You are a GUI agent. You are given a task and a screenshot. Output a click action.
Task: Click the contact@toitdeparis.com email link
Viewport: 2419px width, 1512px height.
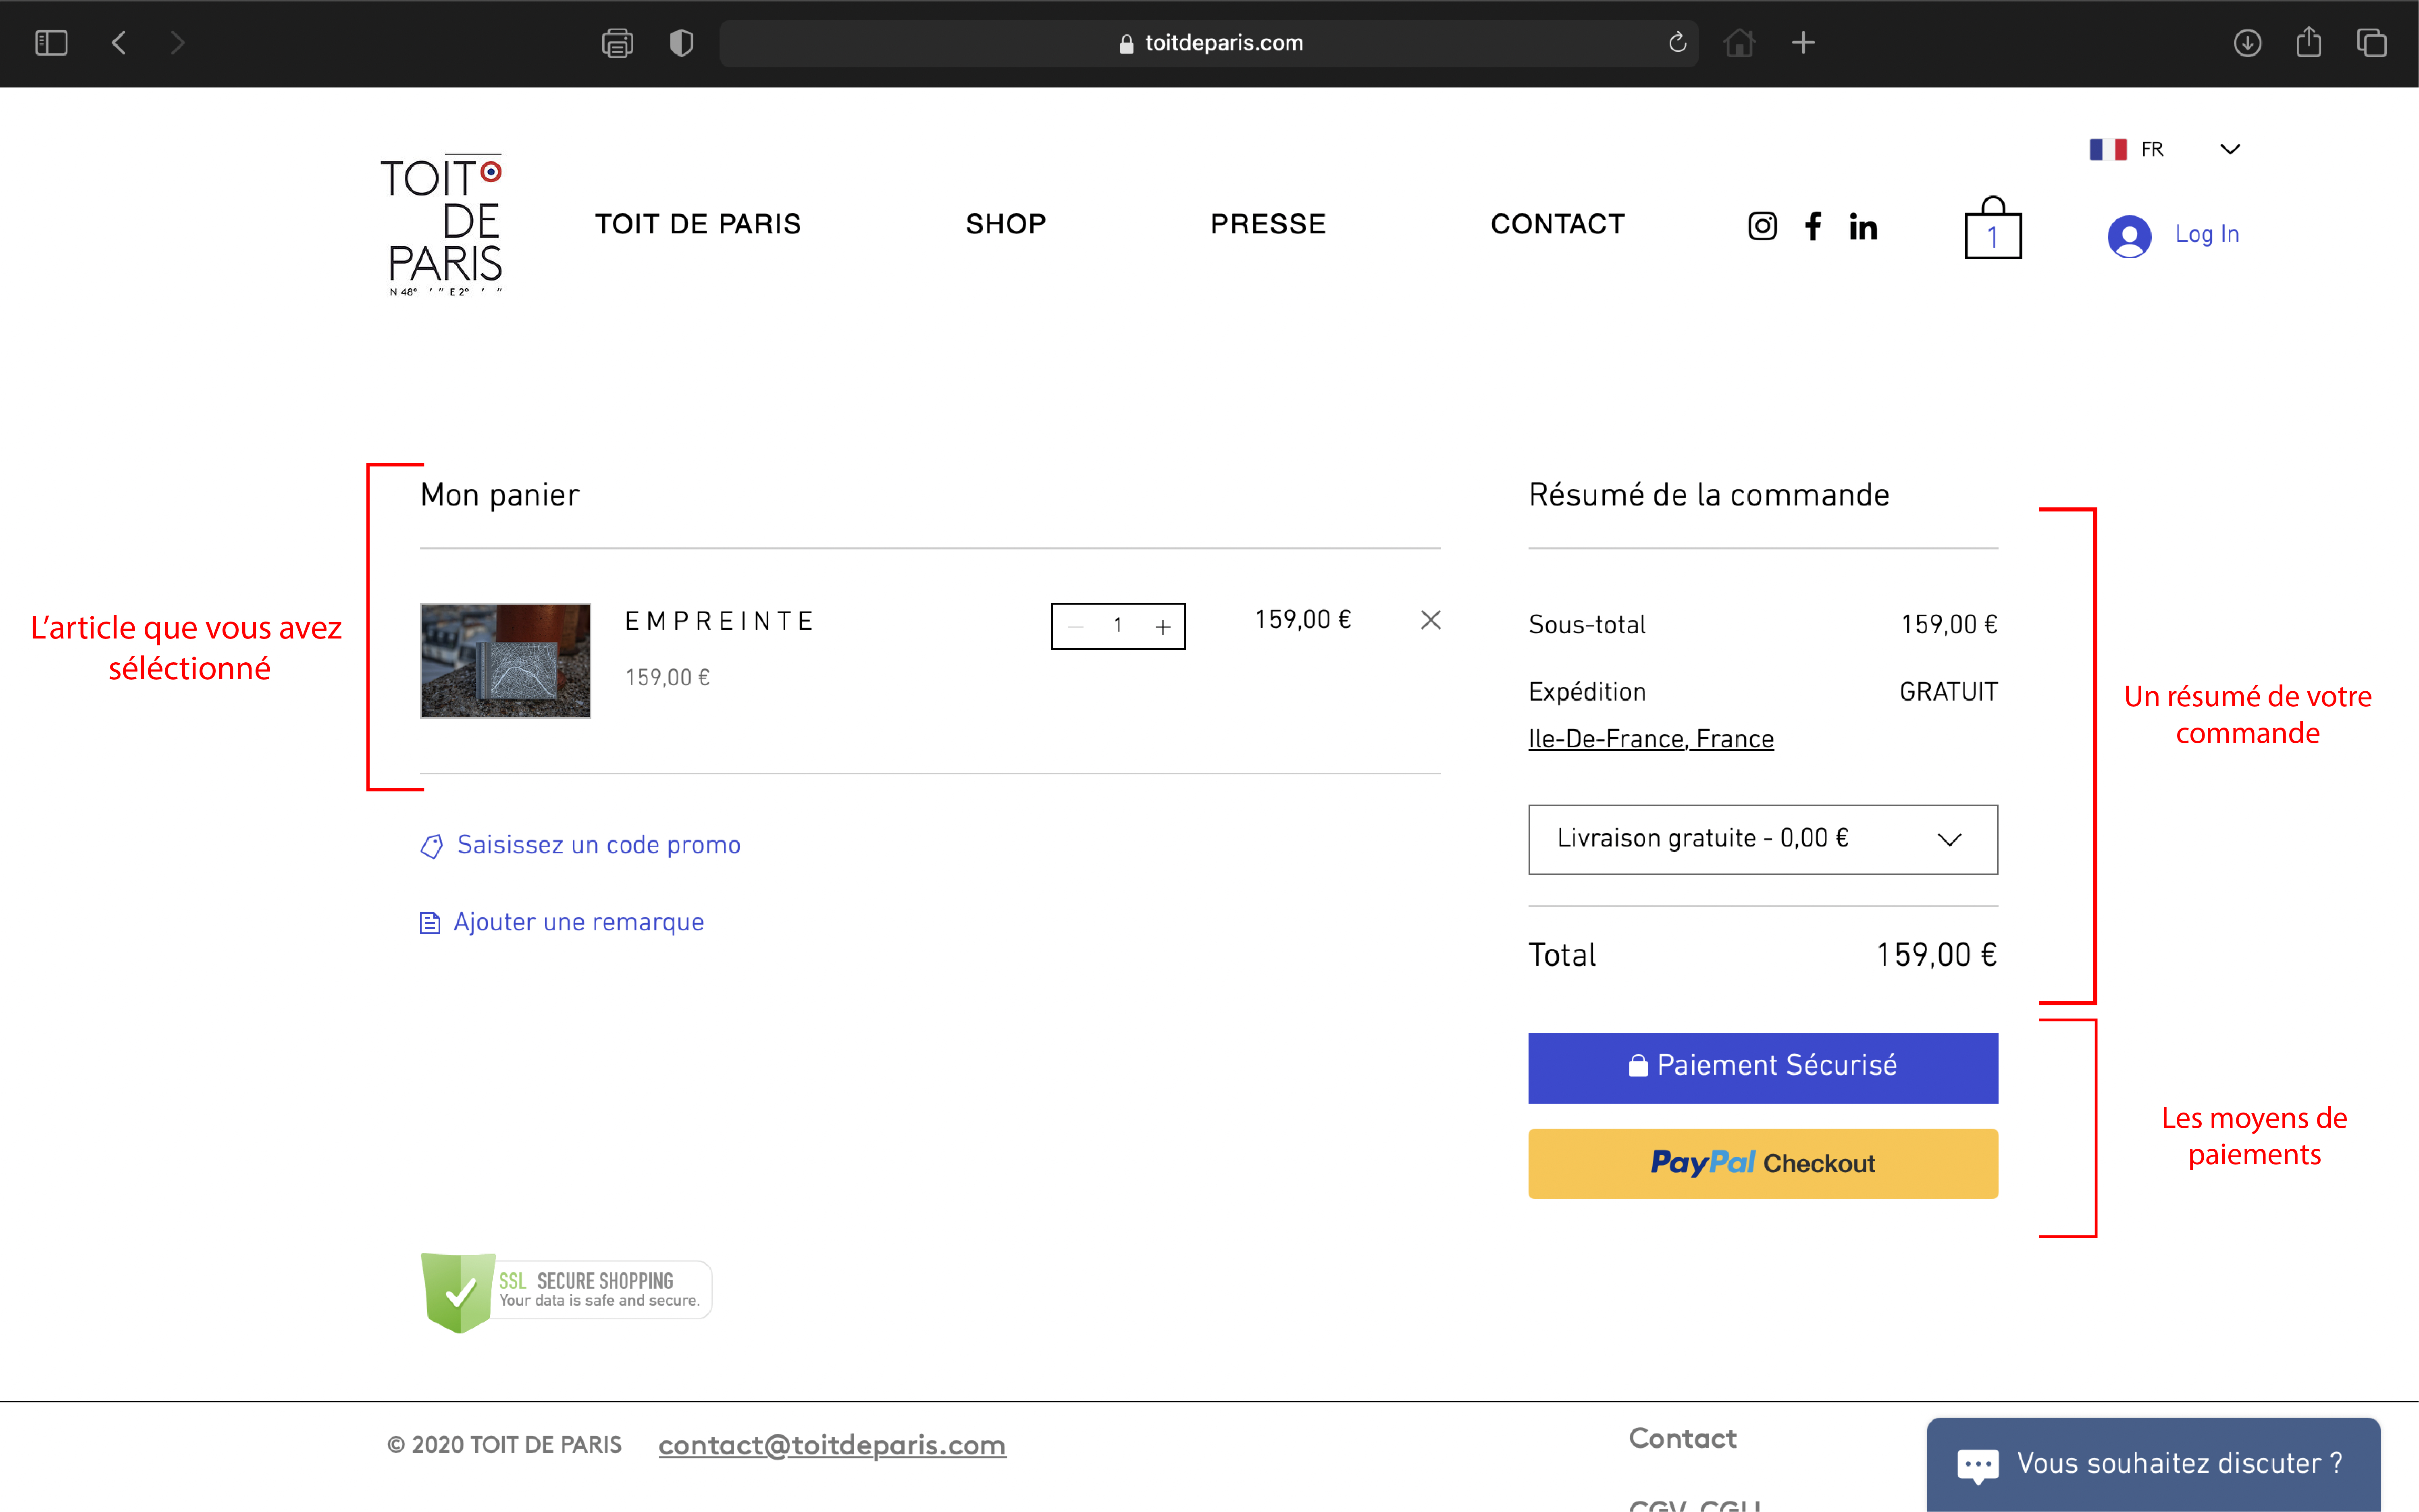tap(832, 1445)
